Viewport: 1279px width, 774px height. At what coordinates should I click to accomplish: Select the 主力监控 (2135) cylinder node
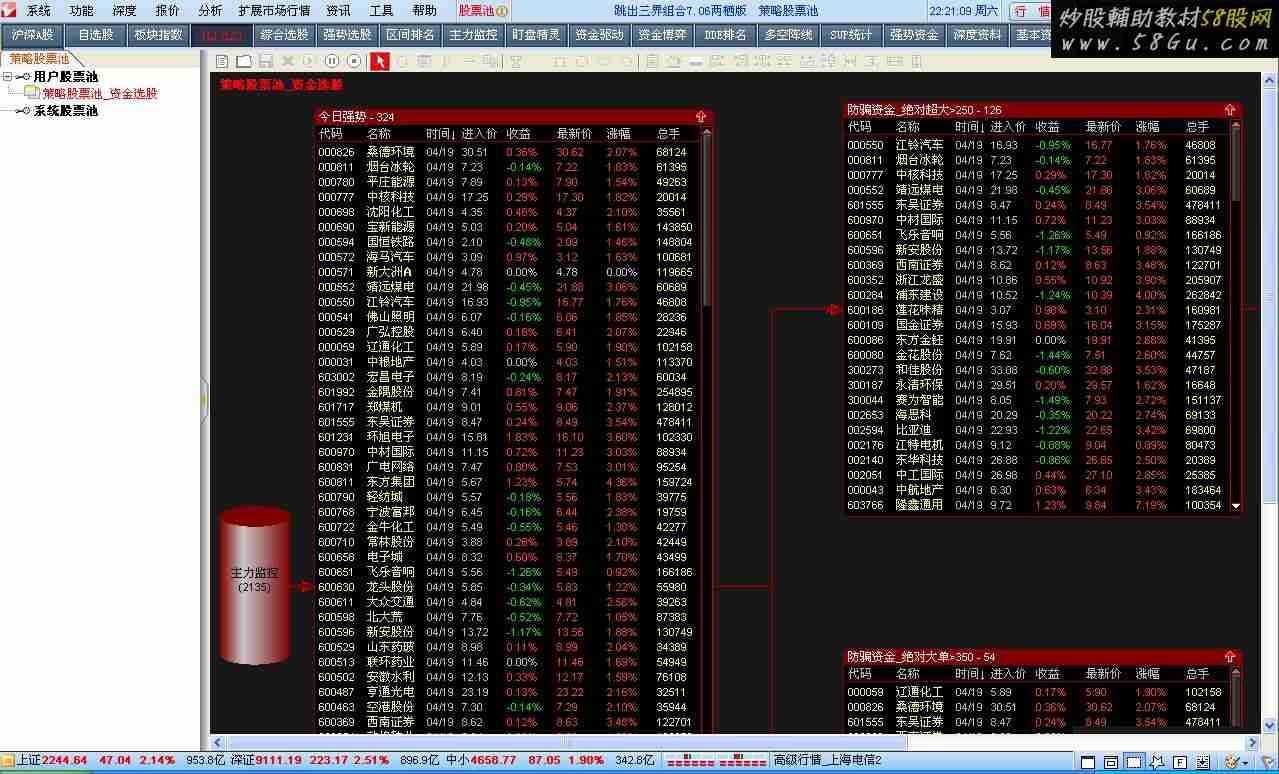click(256, 585)
